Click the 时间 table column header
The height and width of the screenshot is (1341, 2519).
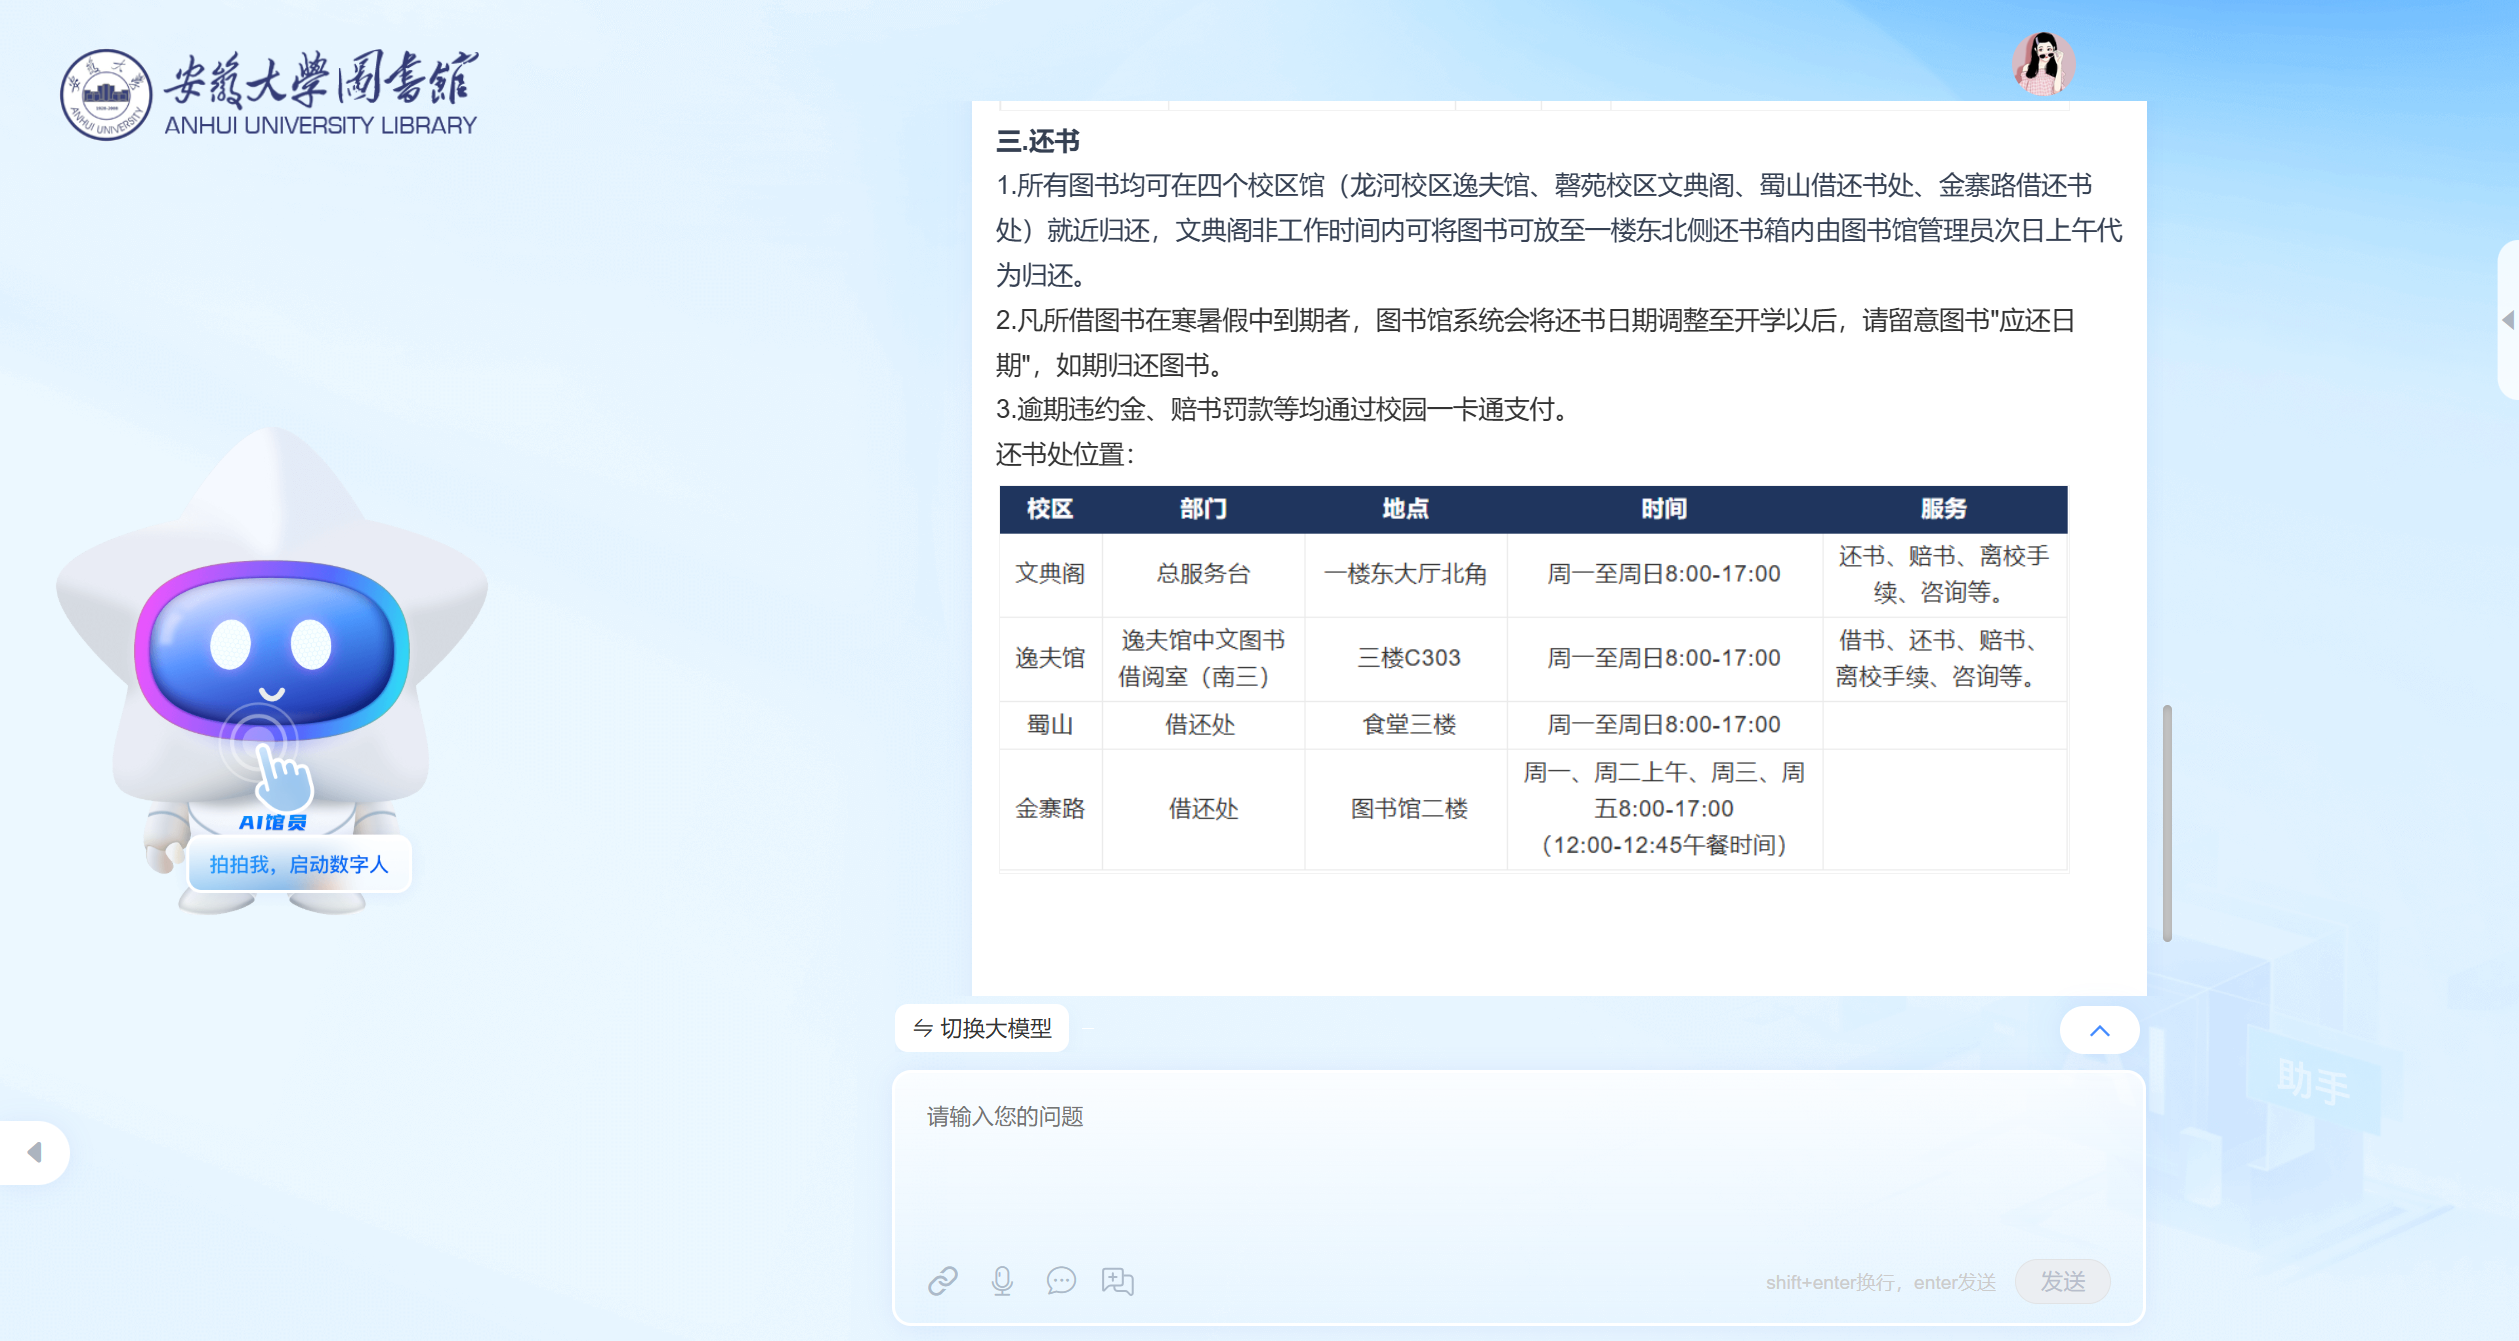(1663, 509)
